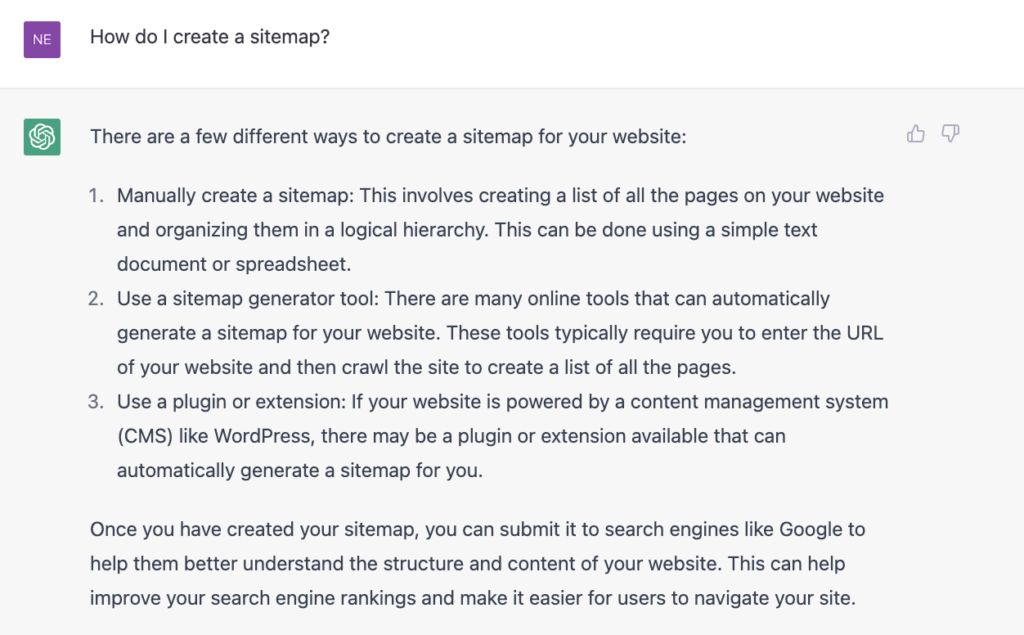Click the purple NE user avatar
The image size is (1024, 635).
(42, 39)
